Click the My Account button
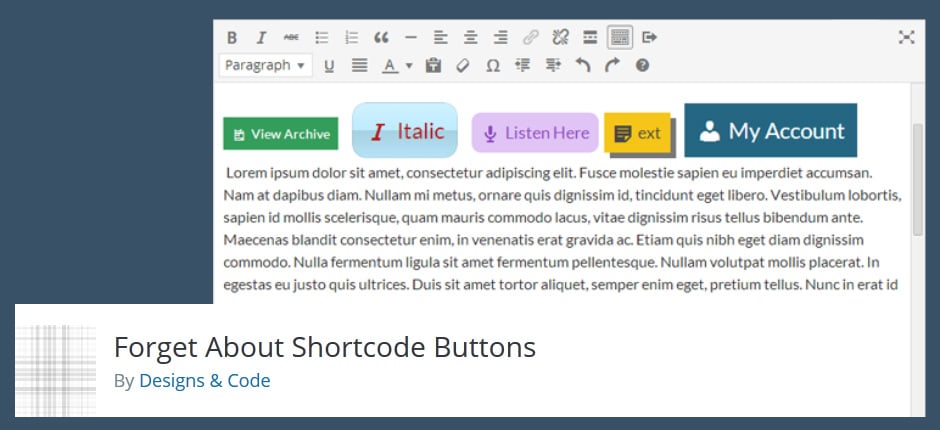This screenshot has height=430, width=940. [x=770, y=130]
